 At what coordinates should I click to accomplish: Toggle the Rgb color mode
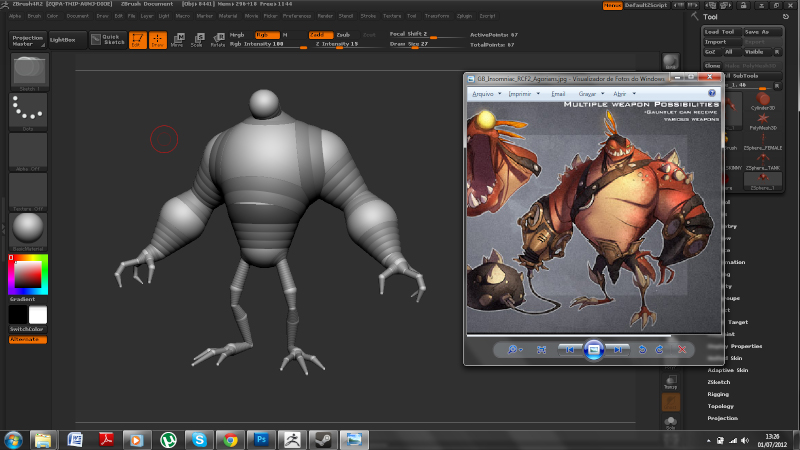coord(267,35)
